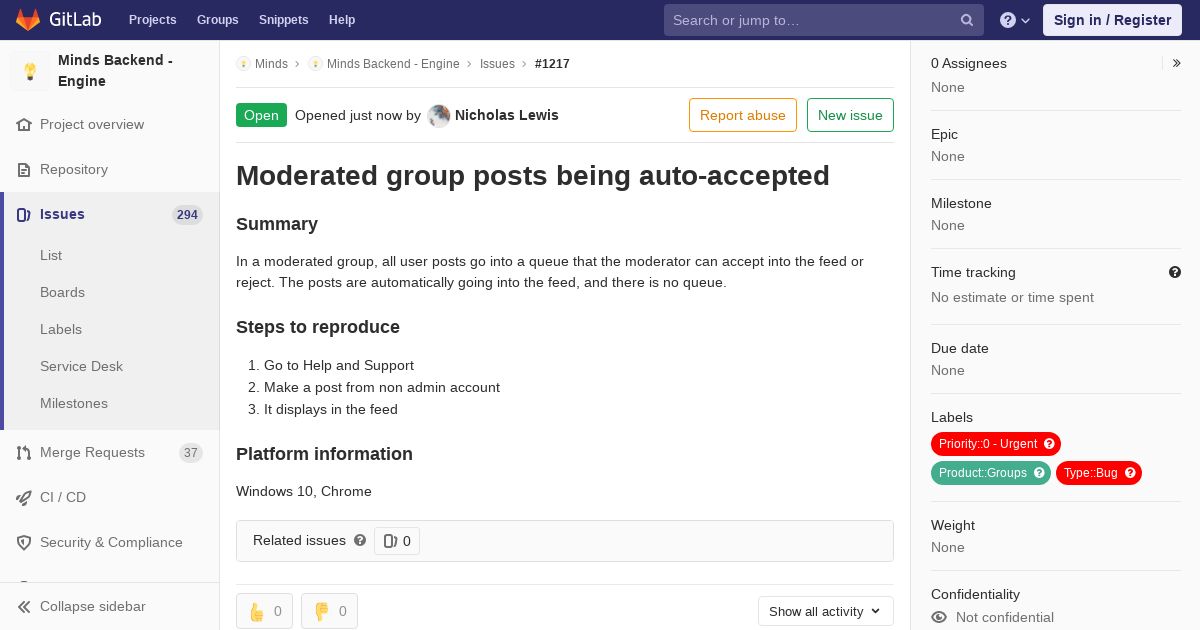Click the CI / CD rocket icon
Screen dimensions: 1200x630
(24, 498)
